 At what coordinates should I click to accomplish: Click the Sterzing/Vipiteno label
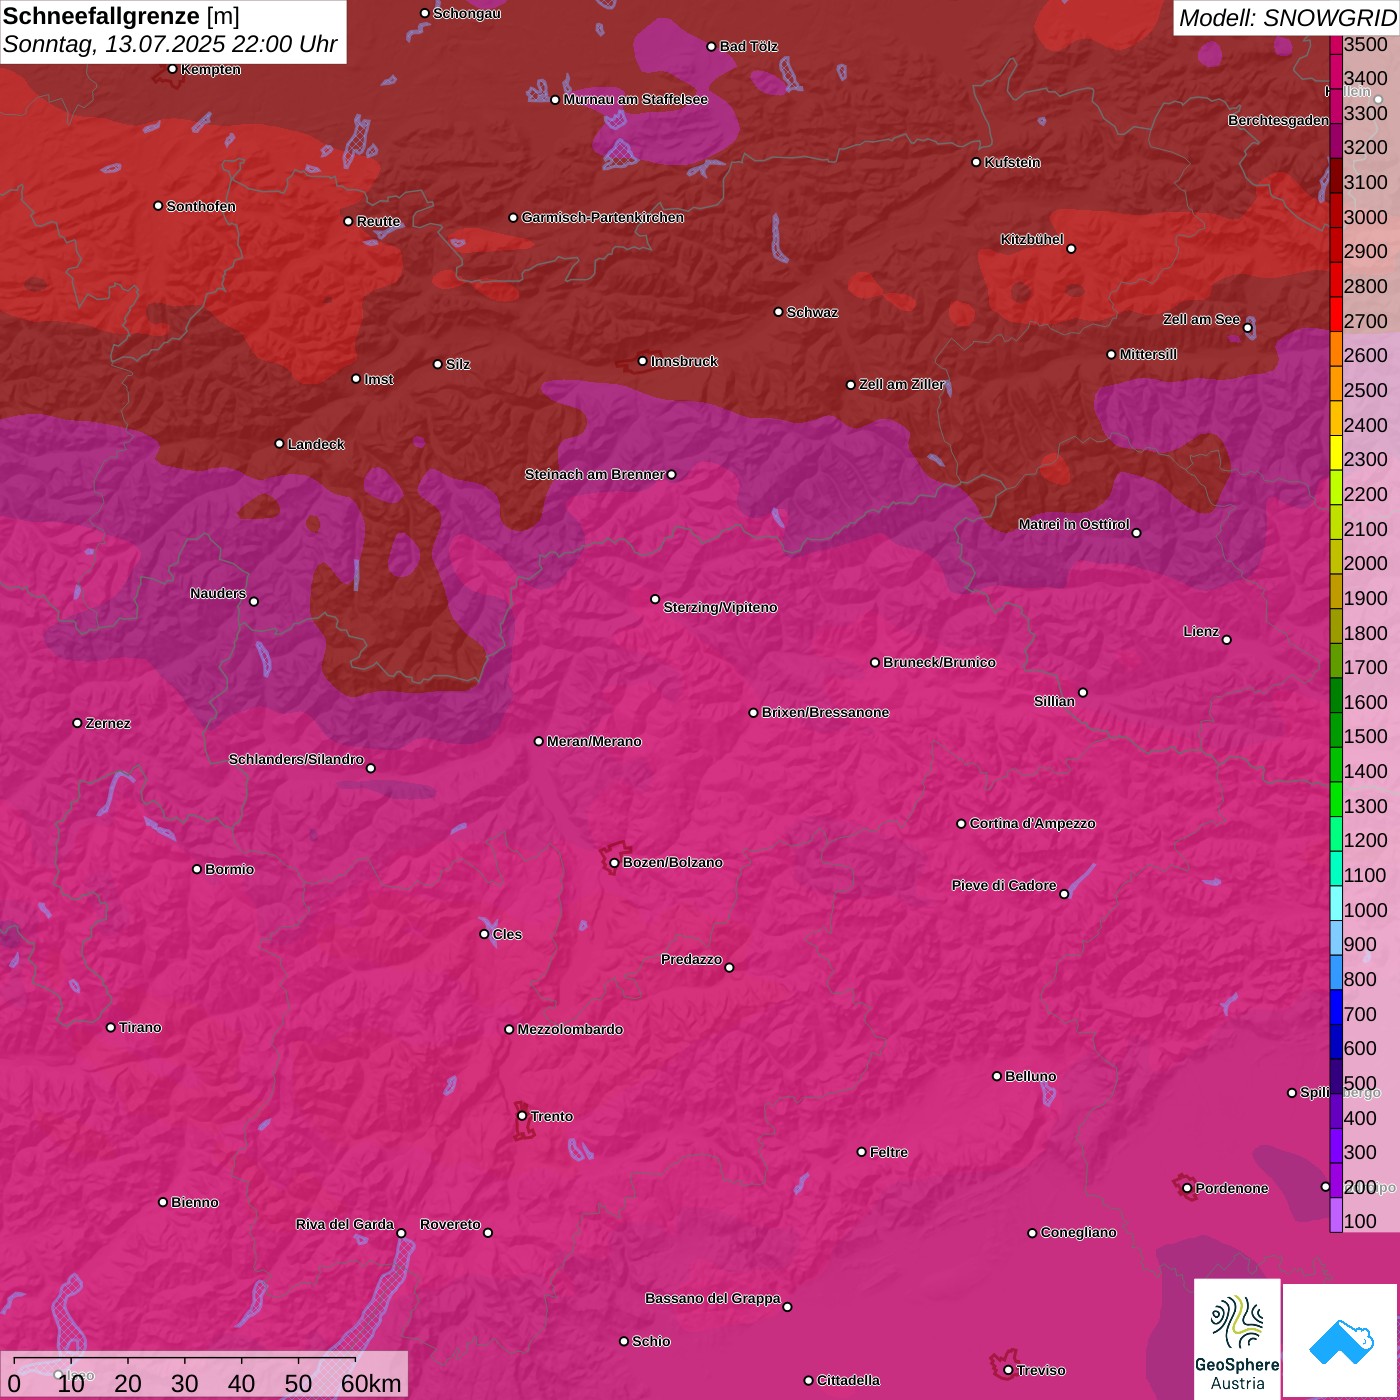pyautogui.click(x=720, y=607)
